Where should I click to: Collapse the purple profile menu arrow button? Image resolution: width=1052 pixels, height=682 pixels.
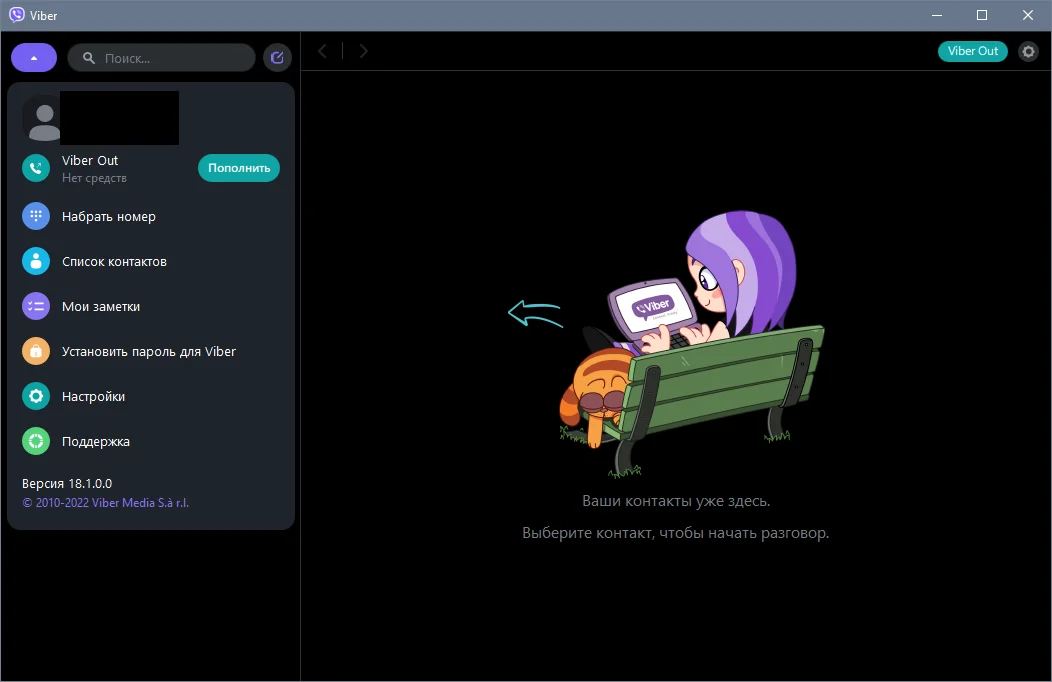[34, 58]
